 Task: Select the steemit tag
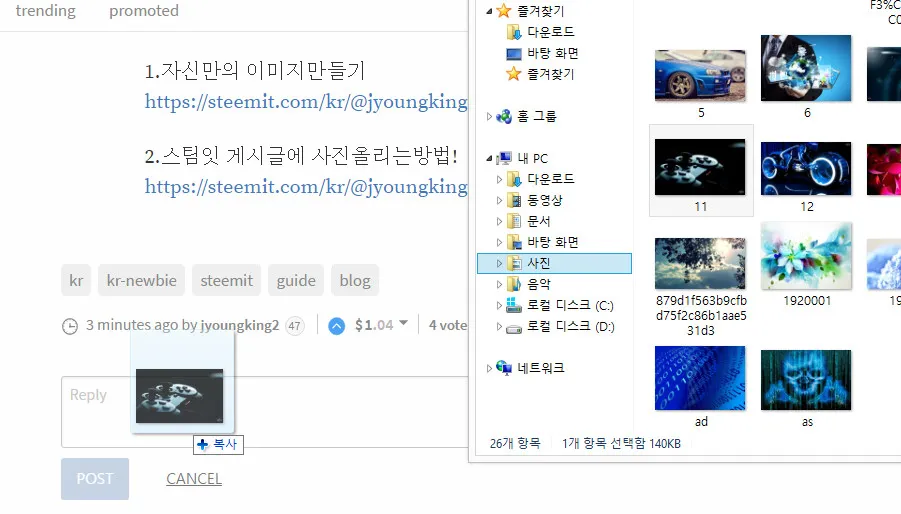pyautogui.click(x=226, y=280)
